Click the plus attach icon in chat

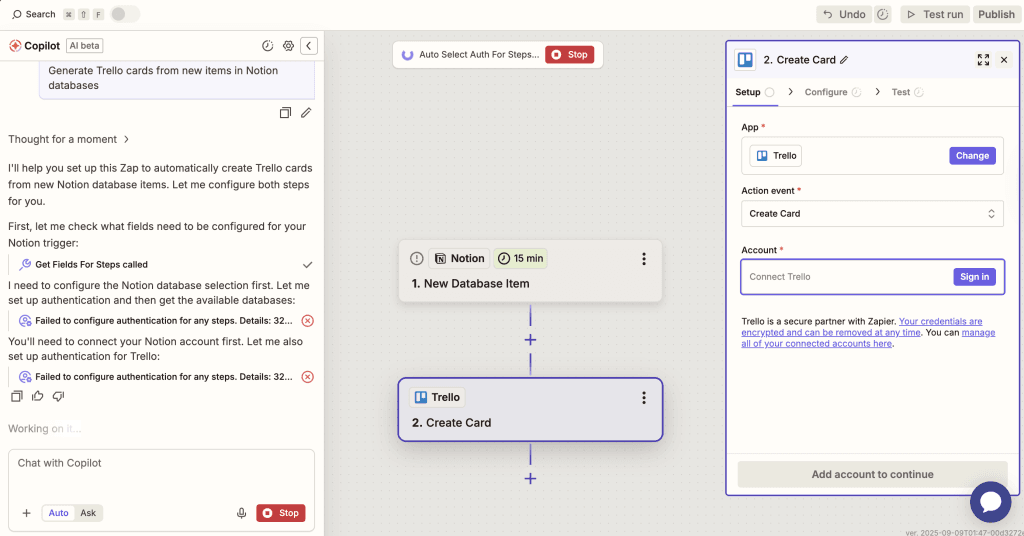point(26,513)
